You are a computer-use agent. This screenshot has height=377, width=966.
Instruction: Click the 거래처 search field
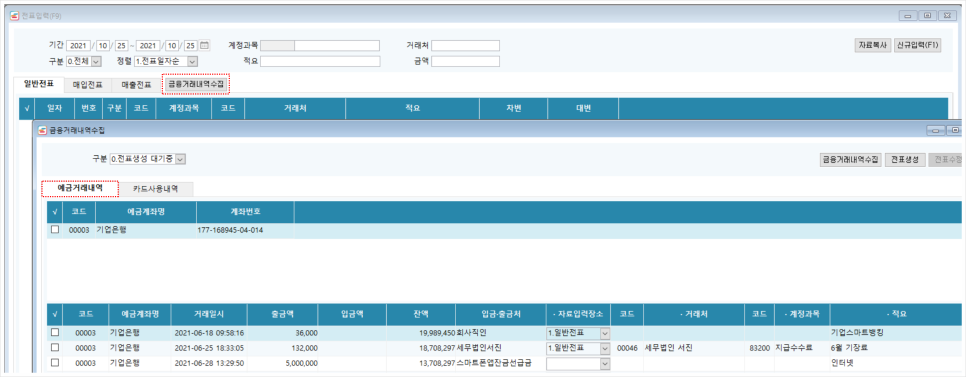(465, 46)
